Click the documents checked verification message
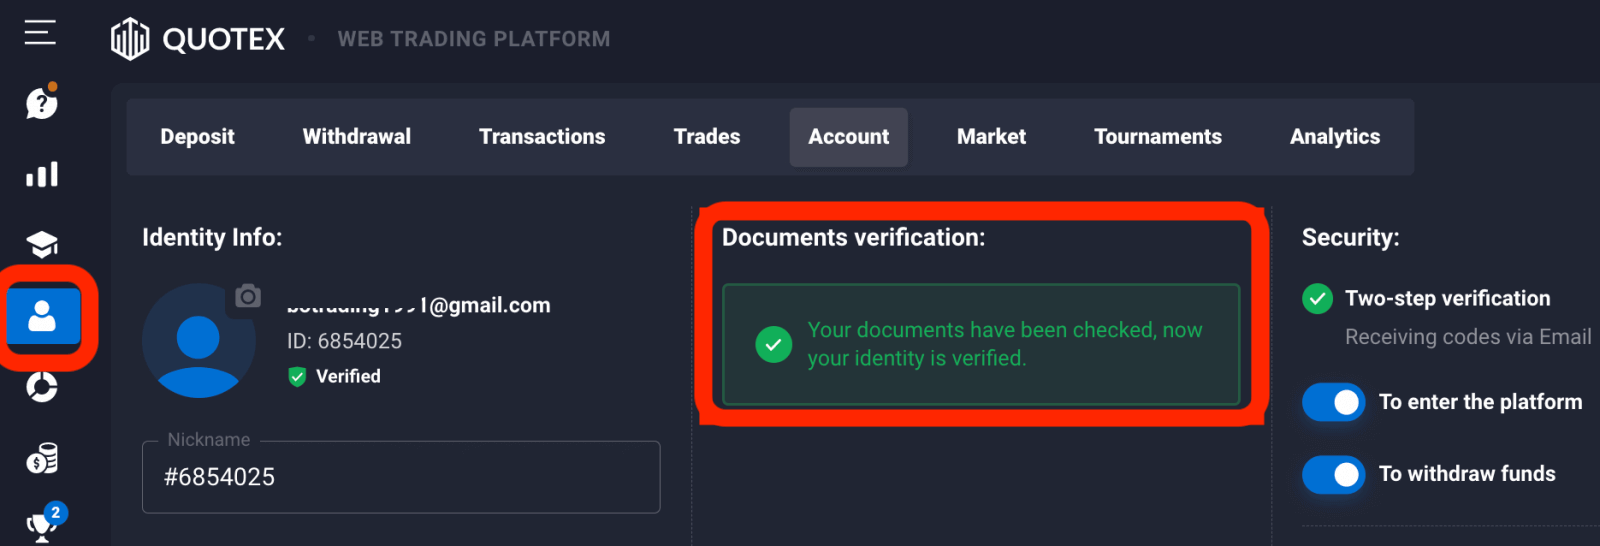The width and height of the screenshot is (1600, 546). (1005, 344)
